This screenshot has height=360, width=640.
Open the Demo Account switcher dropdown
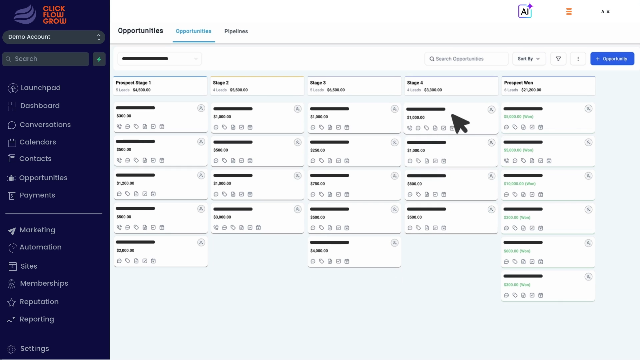coord(53,37)
